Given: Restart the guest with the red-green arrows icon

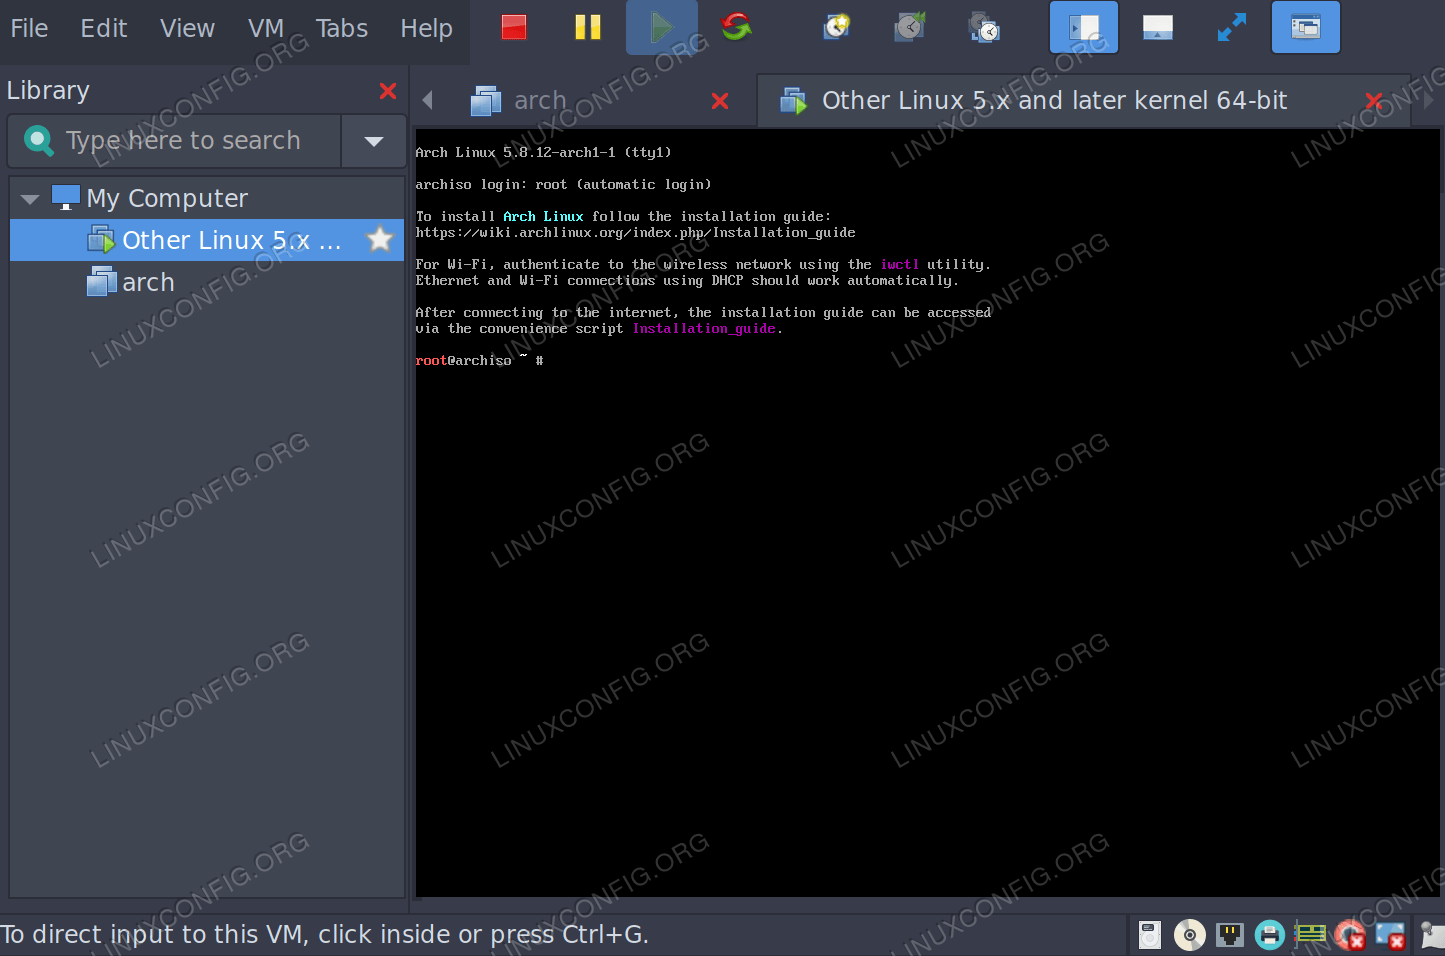Looking at the screenshot, I should point(736,27).
